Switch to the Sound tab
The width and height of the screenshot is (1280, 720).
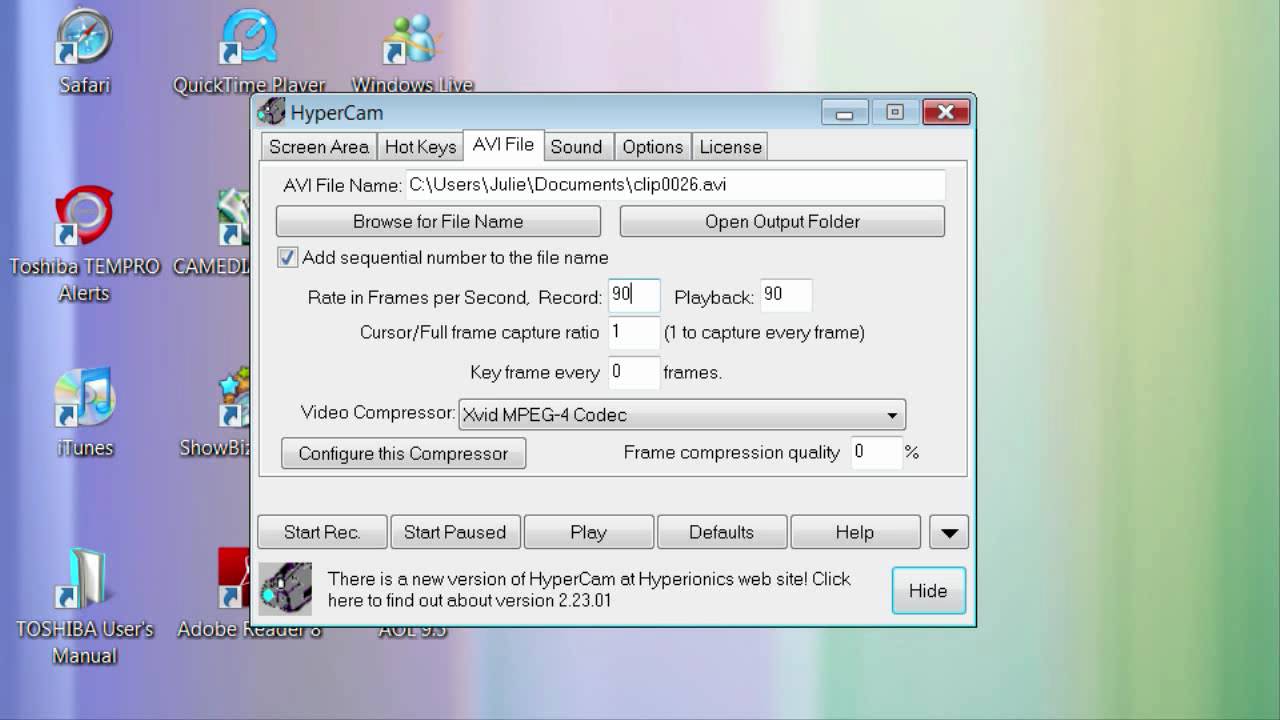coord(577,147)
